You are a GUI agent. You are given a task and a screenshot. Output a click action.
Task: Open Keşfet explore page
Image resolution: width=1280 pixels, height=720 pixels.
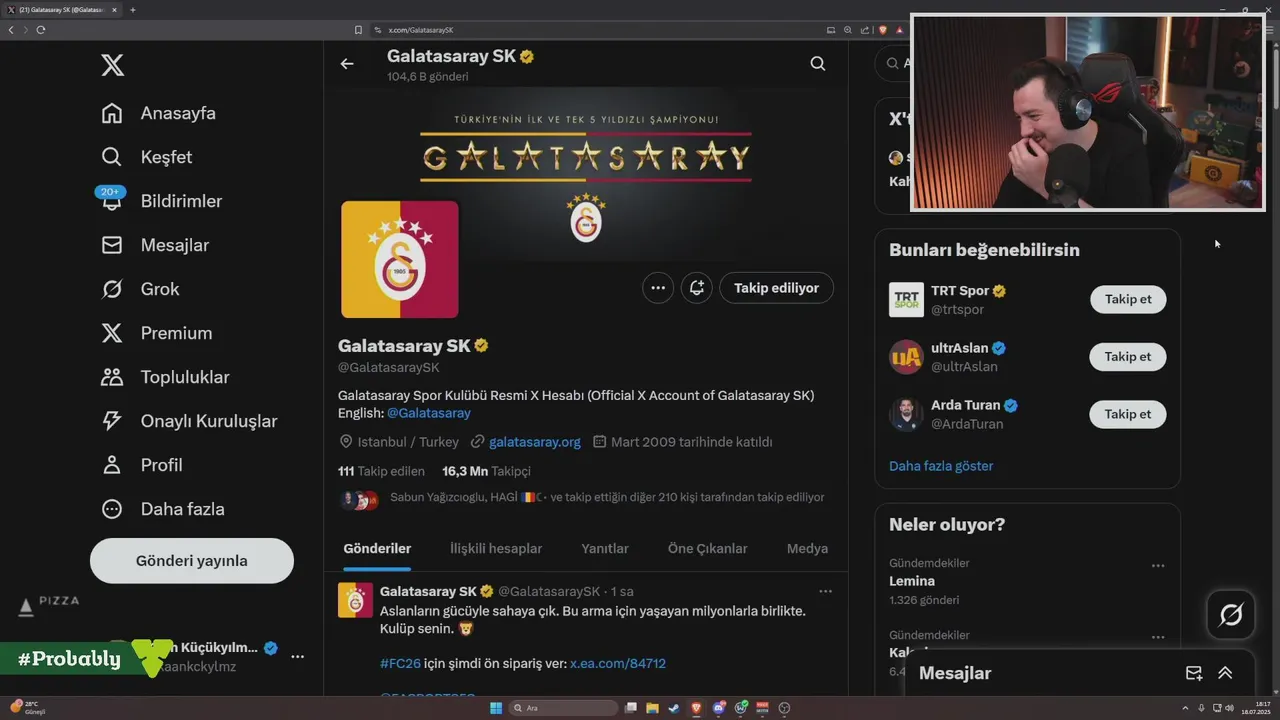(146, 157)
